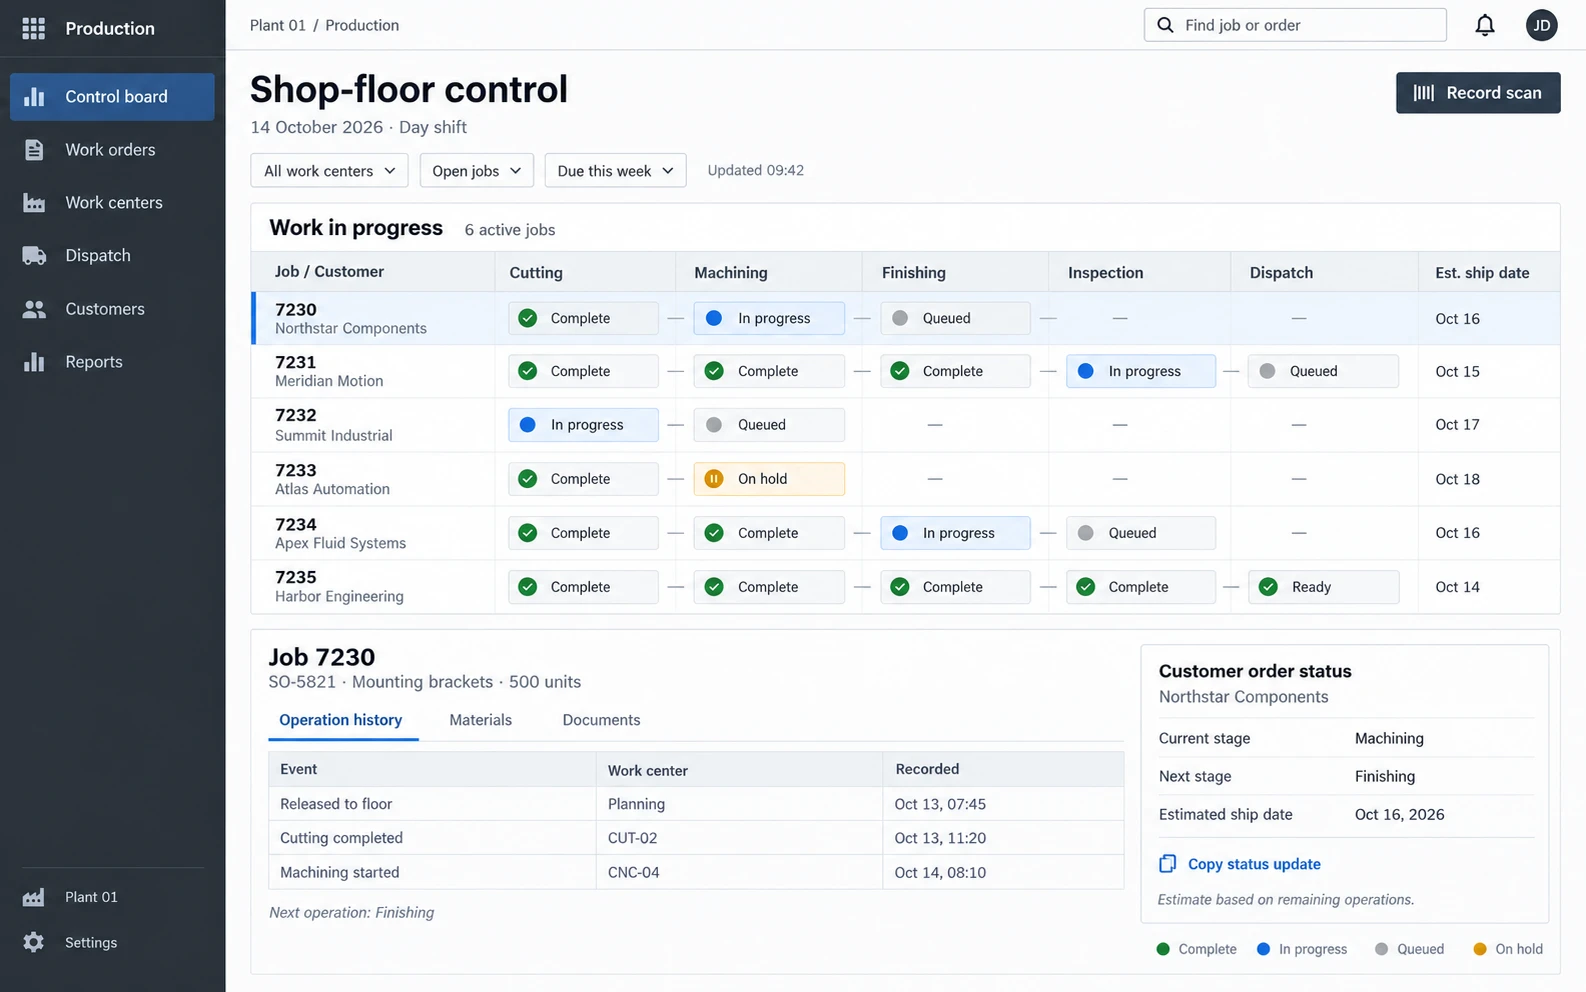This screenshot has width=1586, height=992.
Task: Click the Copy status update link
Action: click(x=1254, y=864)
